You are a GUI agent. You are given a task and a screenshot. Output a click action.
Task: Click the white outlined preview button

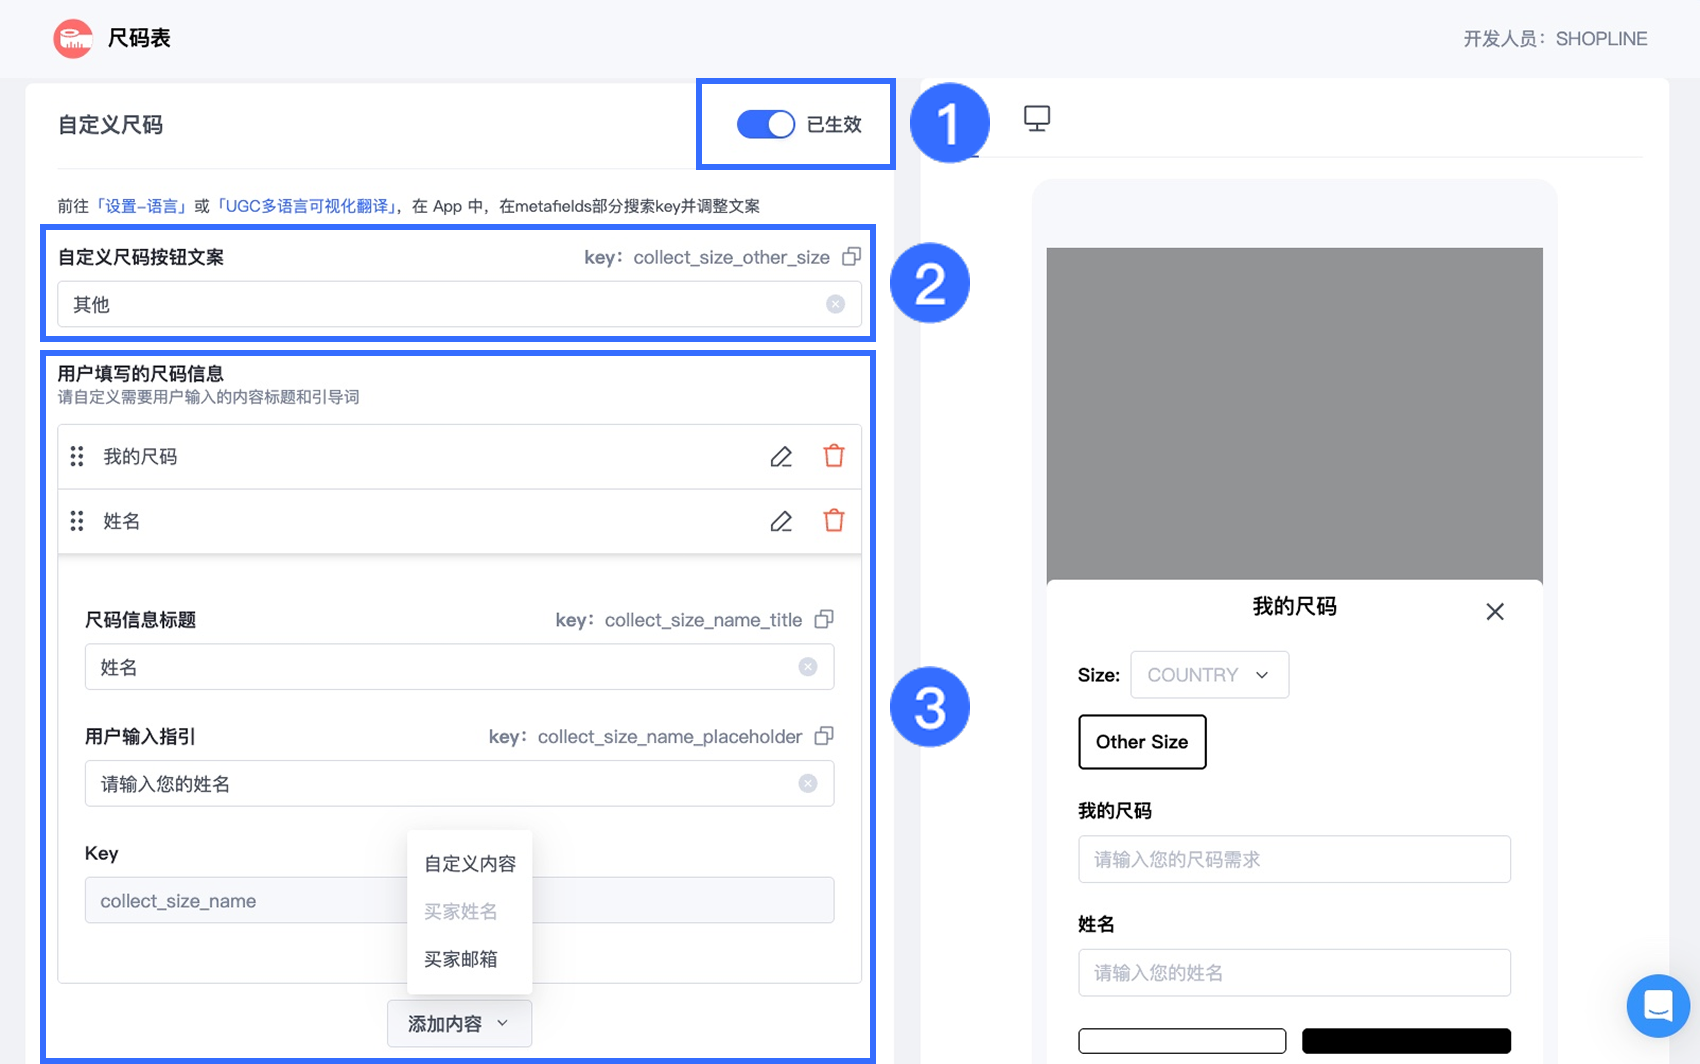1182,1041
